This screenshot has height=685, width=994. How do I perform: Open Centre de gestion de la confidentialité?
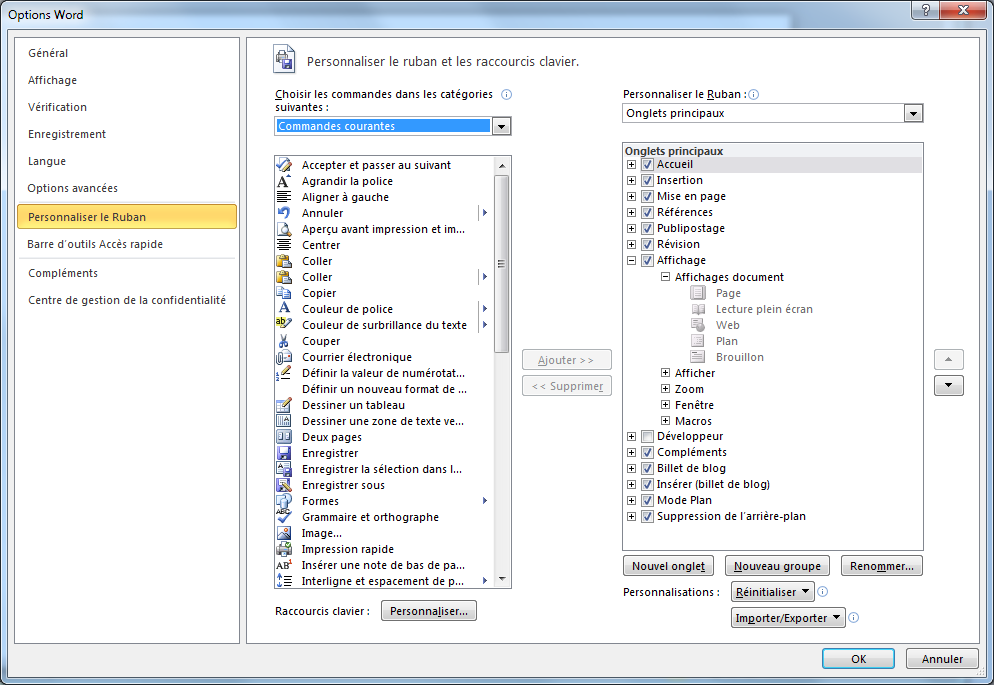point(127,300)
